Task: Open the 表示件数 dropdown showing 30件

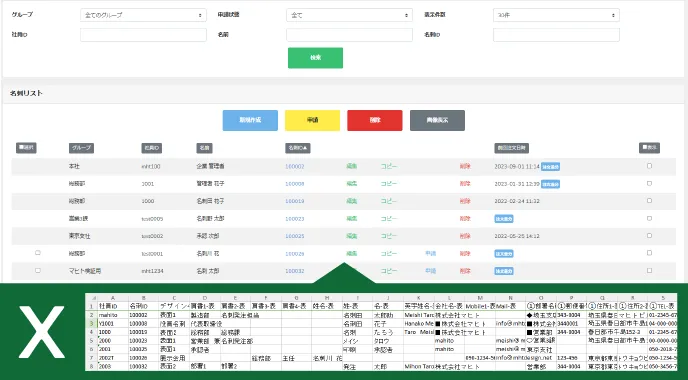Action: (556, 15)
